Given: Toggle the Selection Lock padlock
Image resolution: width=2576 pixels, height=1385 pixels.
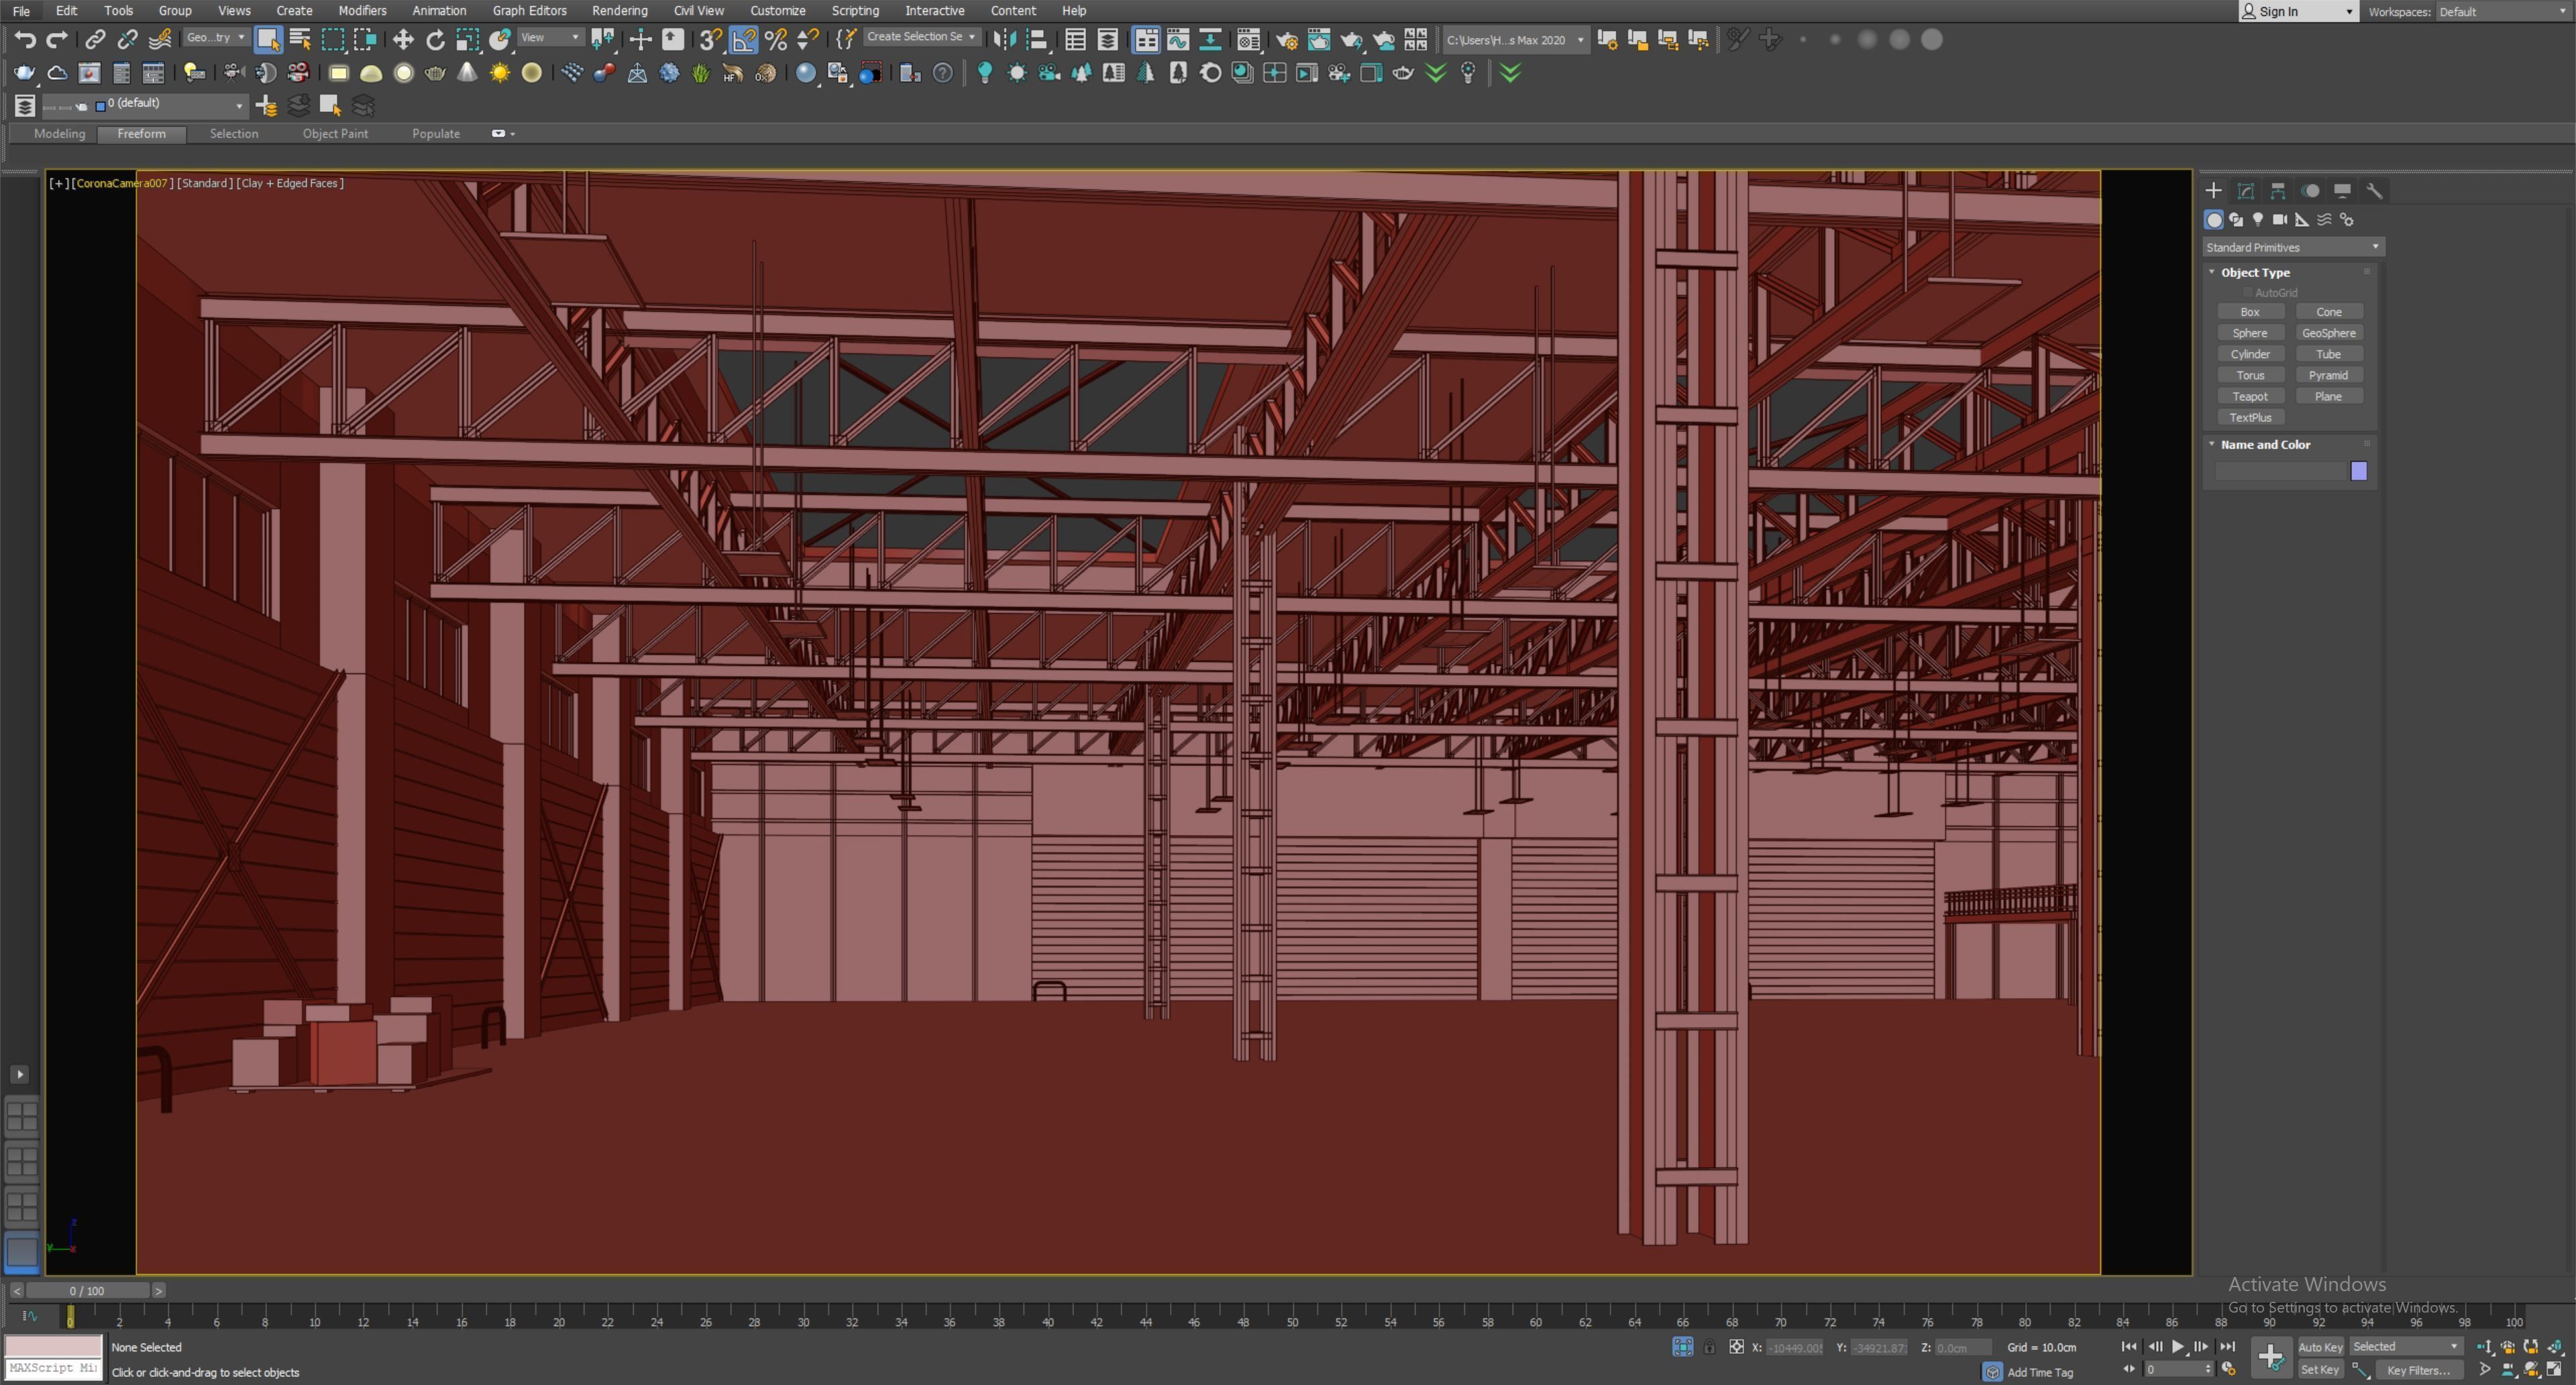Looking at the screenshot, I should tap(1710, 1347).
